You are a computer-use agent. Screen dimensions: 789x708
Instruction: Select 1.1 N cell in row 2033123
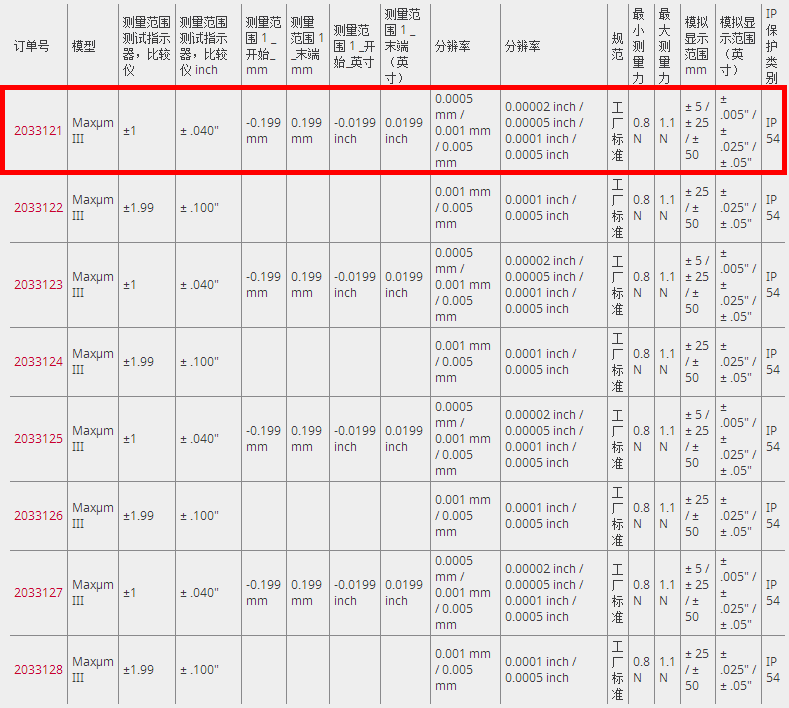point(667,285)
